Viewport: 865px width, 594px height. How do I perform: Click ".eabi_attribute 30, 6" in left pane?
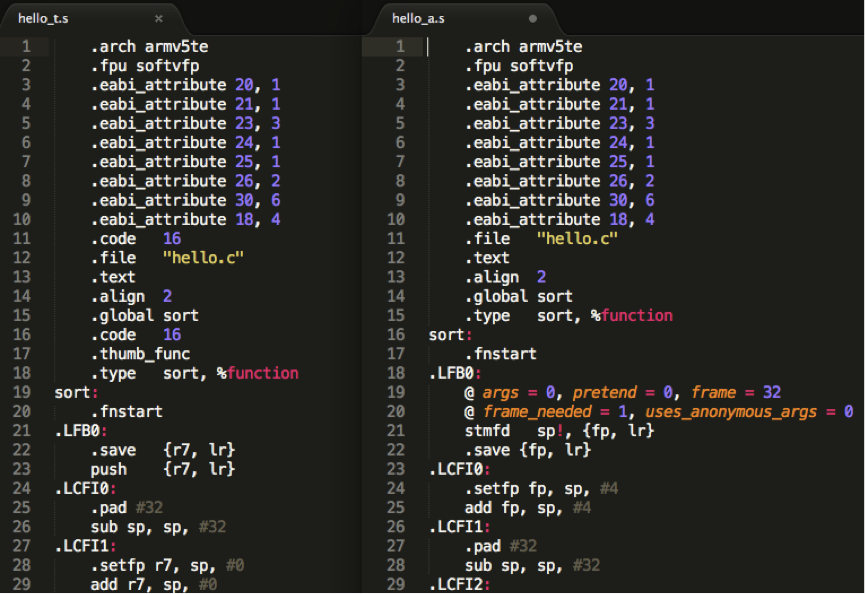[x=185, y=200]
